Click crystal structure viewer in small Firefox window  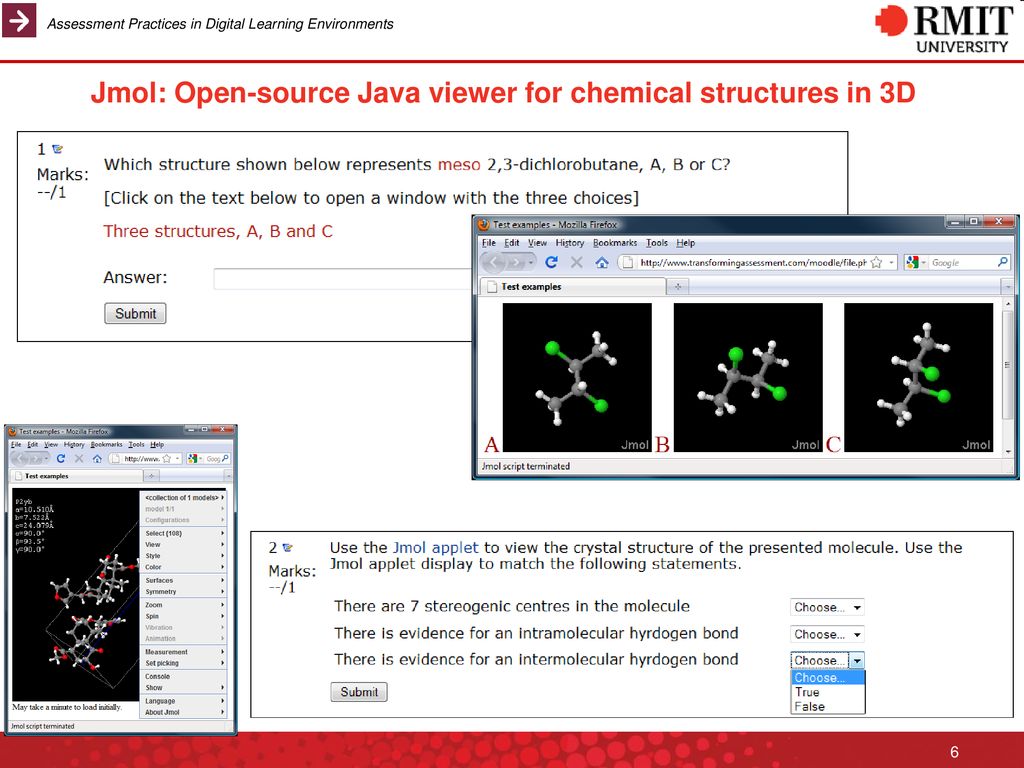pos(76,595)
